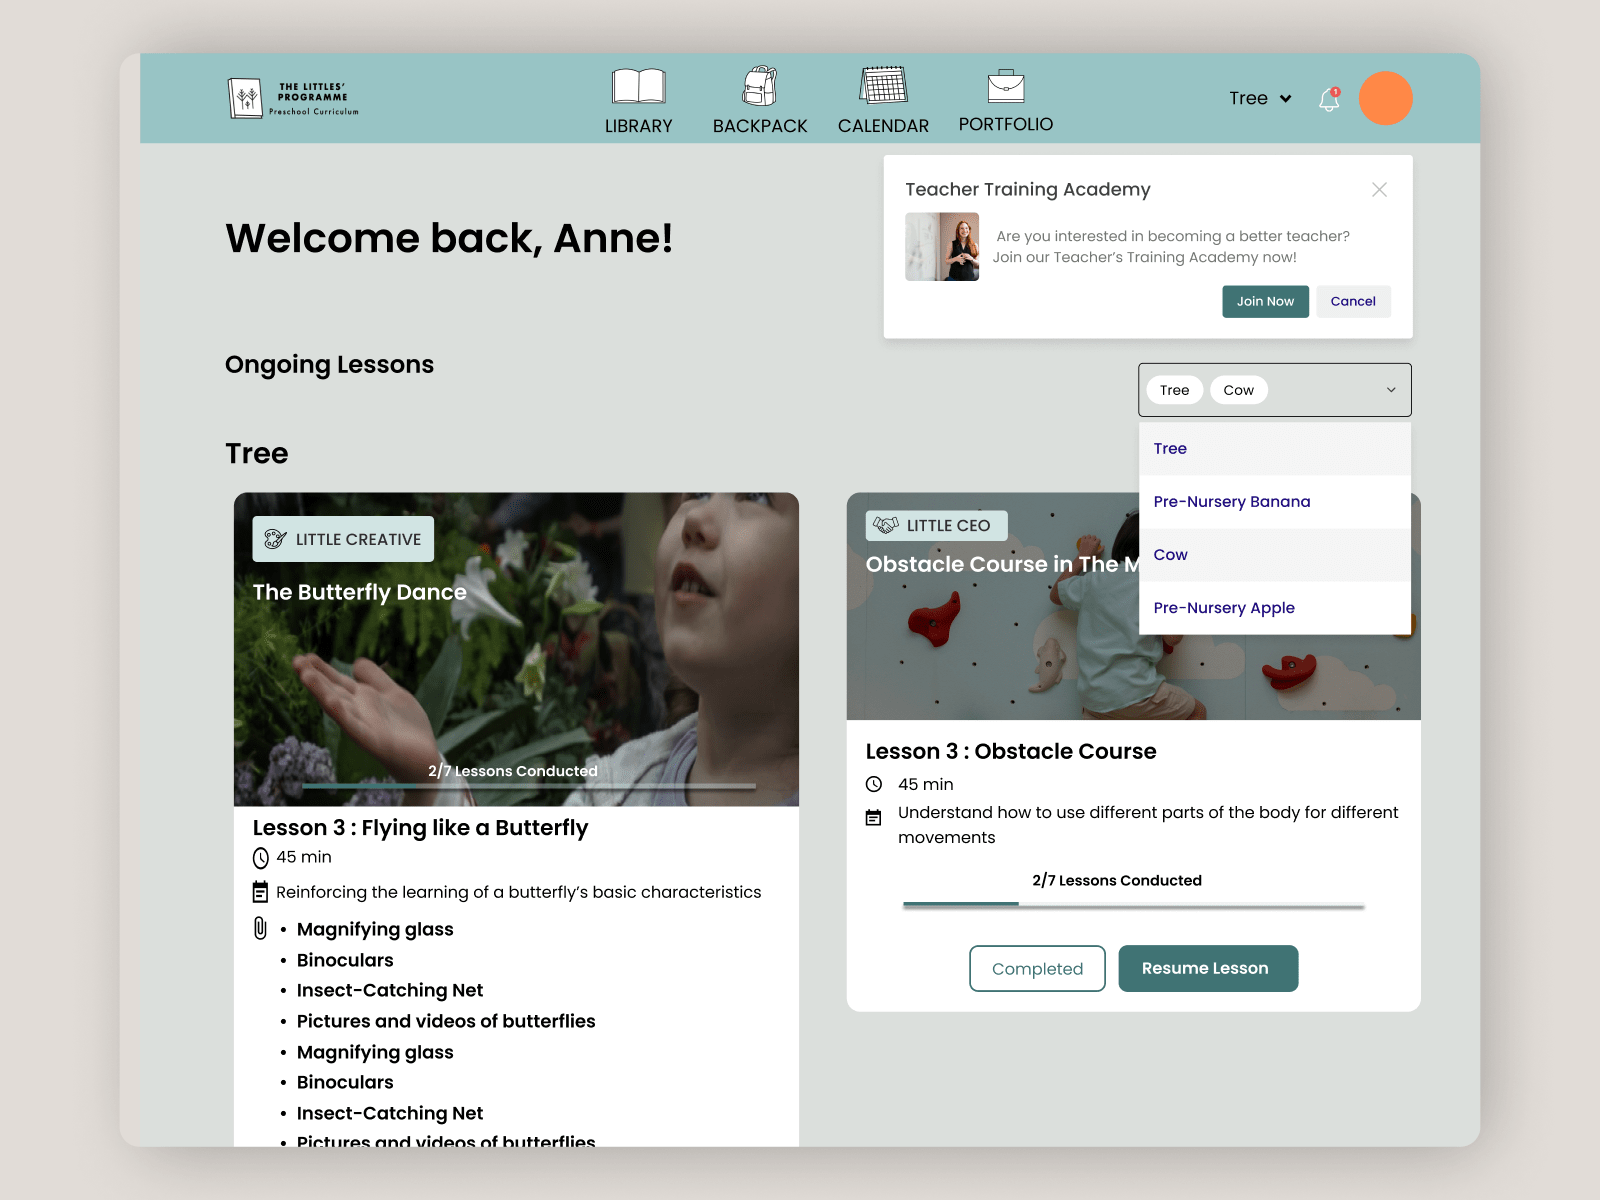Open the Calendar icon

pos(884,85)
